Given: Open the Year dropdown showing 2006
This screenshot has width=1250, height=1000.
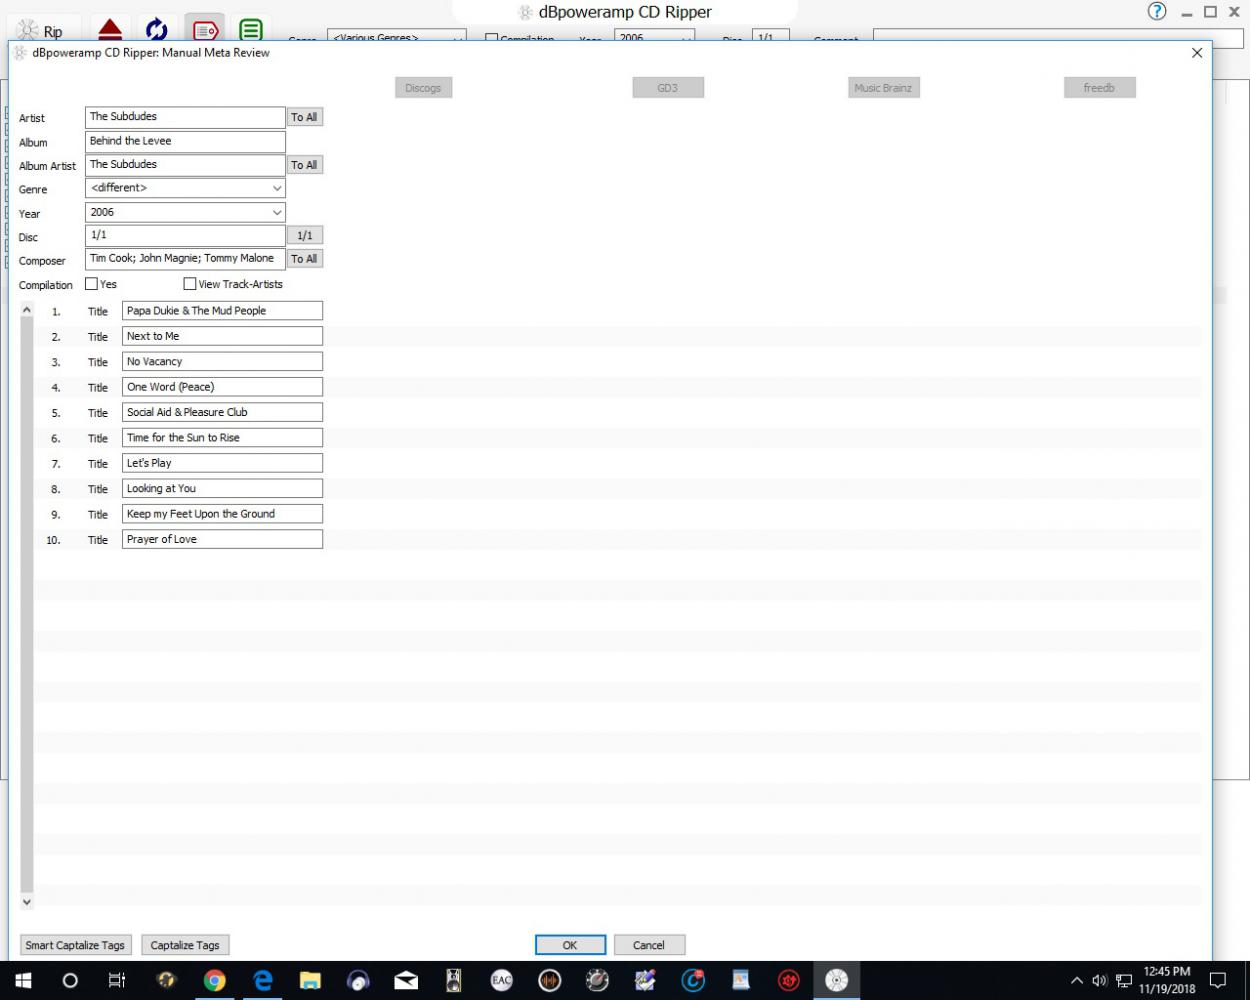Looking at the screenshot, I should tap(277, 212).
